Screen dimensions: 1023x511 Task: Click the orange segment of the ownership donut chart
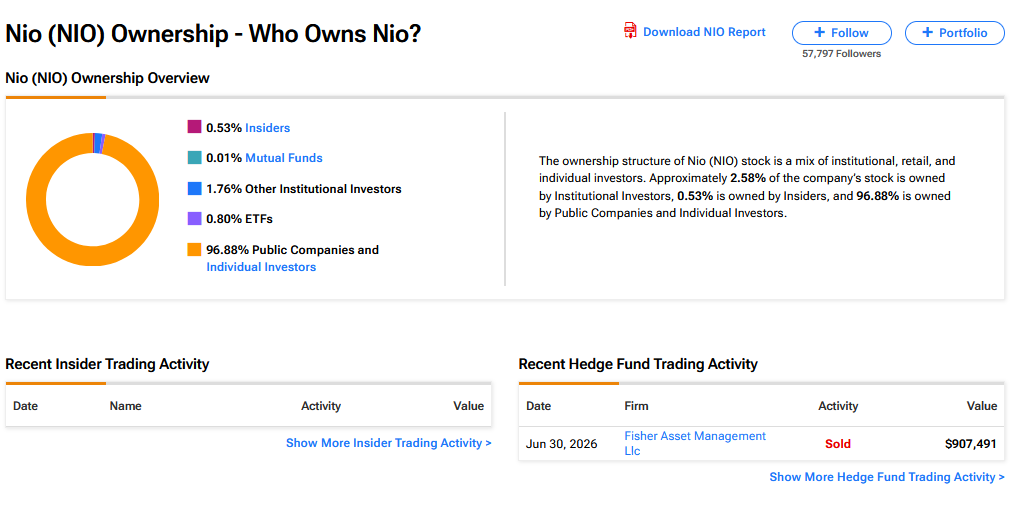92,256
